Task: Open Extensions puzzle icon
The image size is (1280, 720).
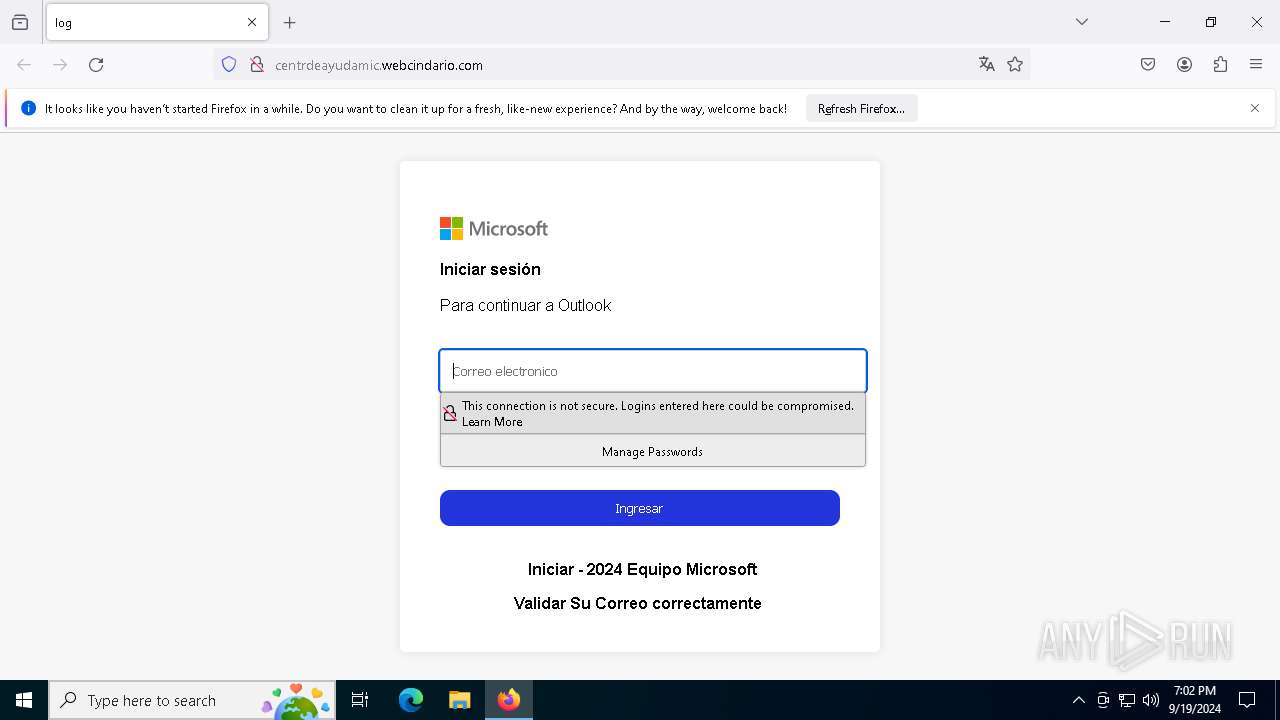Action: pos(1220,65)
